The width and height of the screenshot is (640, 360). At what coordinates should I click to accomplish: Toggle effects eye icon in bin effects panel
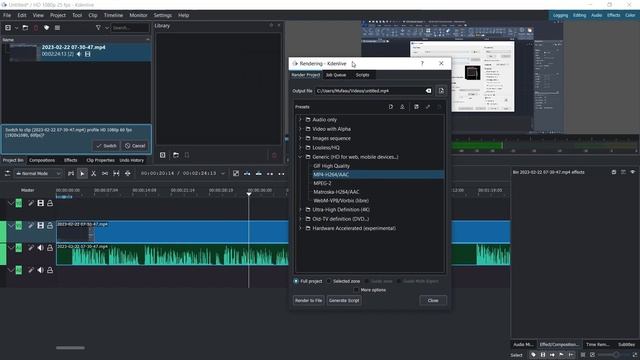[x=632, y=172]
